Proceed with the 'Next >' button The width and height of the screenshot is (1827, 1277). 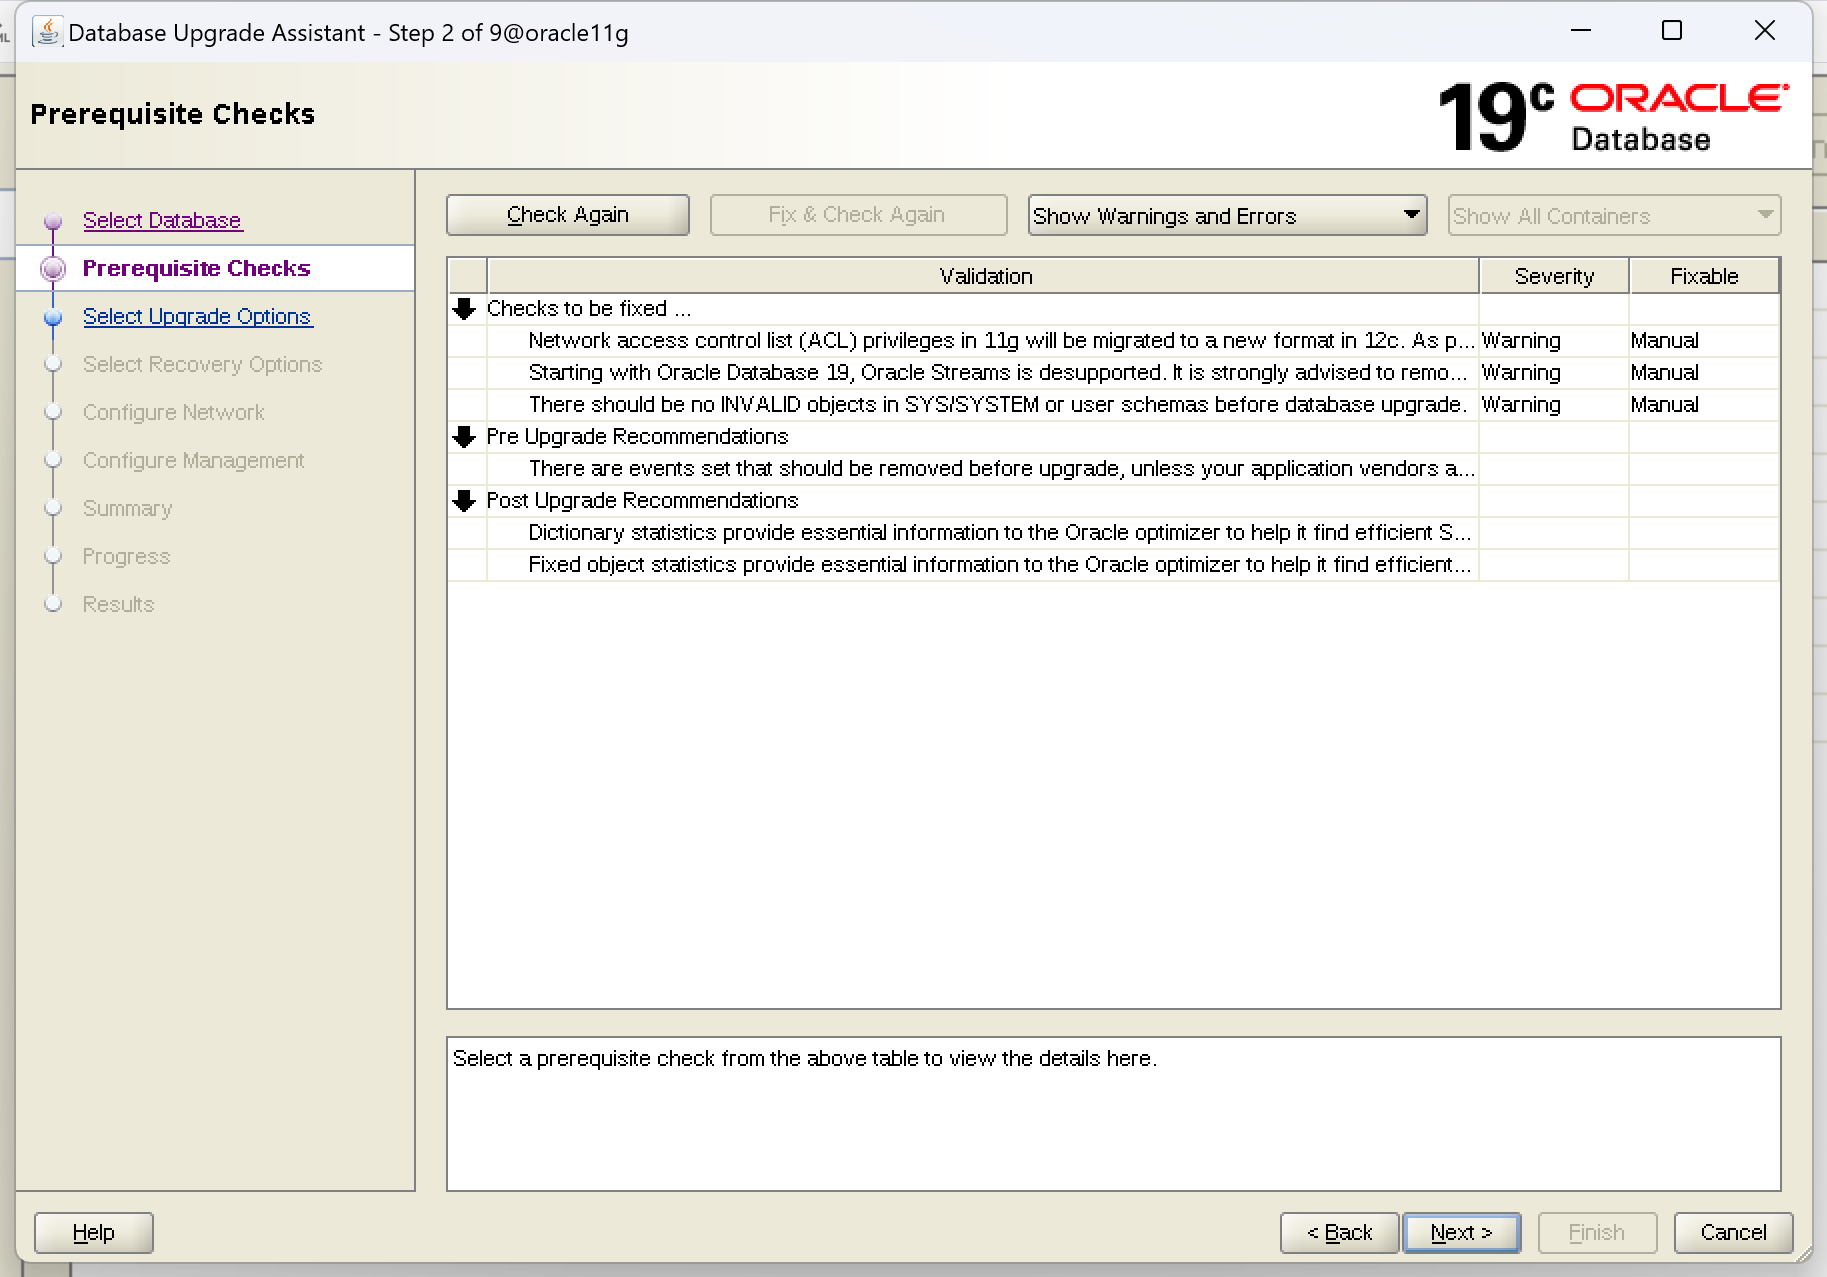(1462, 1233)
